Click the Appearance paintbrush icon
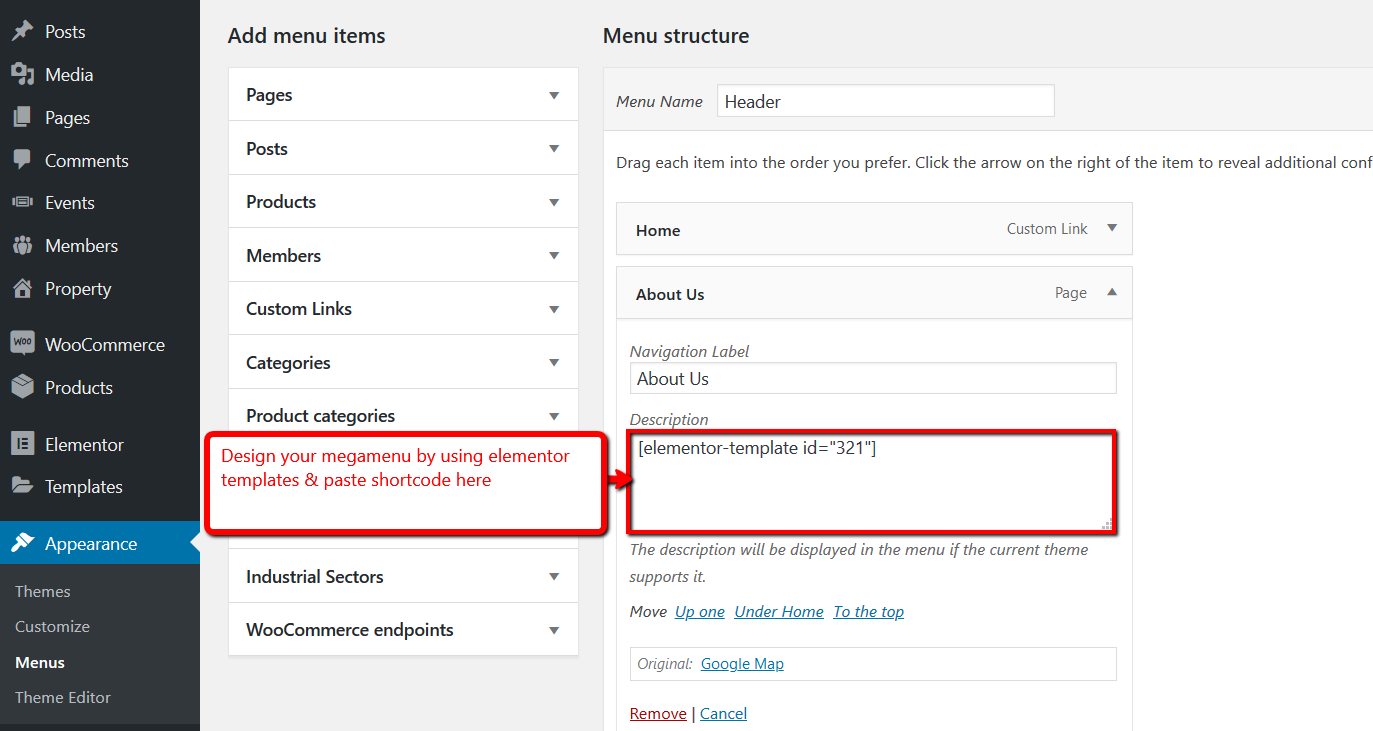Image resolution: width=1373 pixels, height=731 pixels. click(22, 543)
